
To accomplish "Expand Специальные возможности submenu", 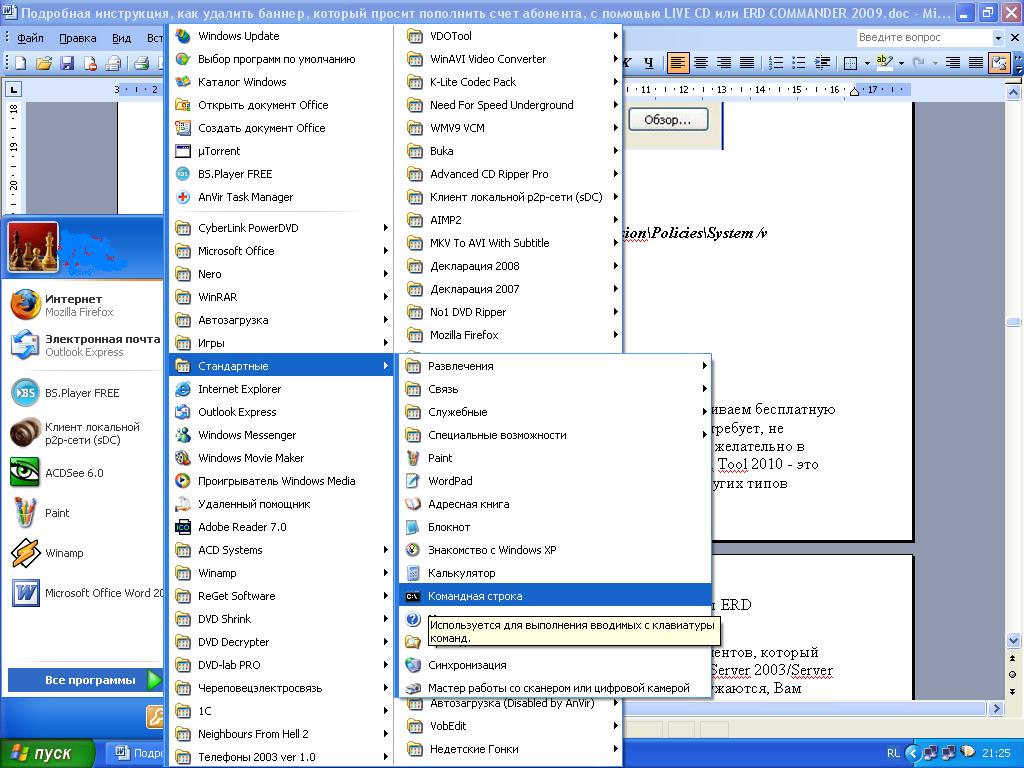I will [554, 435].
